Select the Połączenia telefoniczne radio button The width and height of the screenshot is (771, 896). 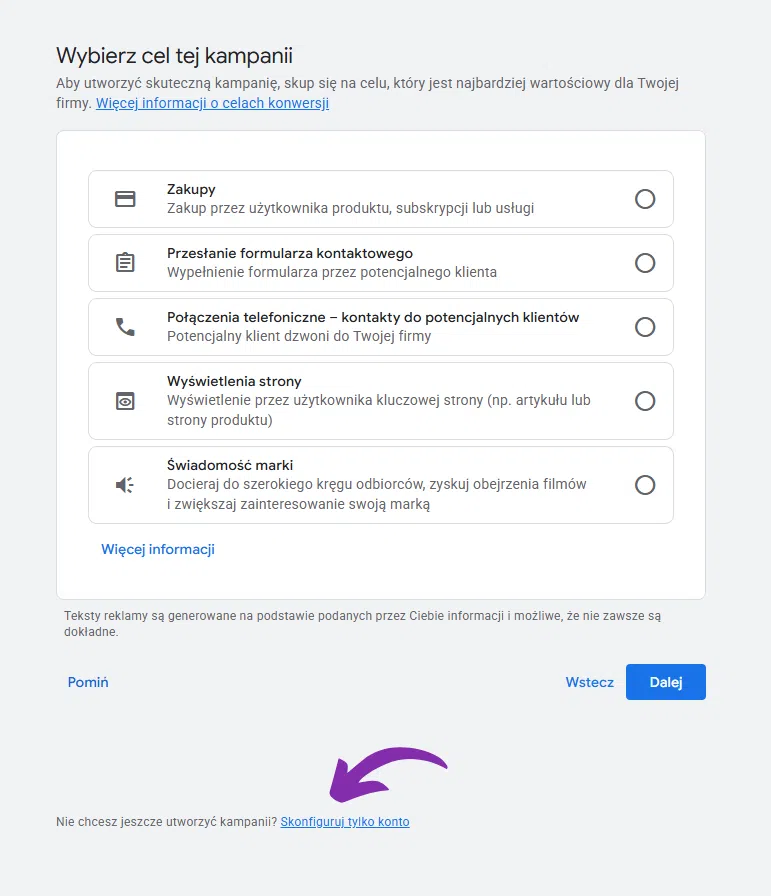(645, 327)
